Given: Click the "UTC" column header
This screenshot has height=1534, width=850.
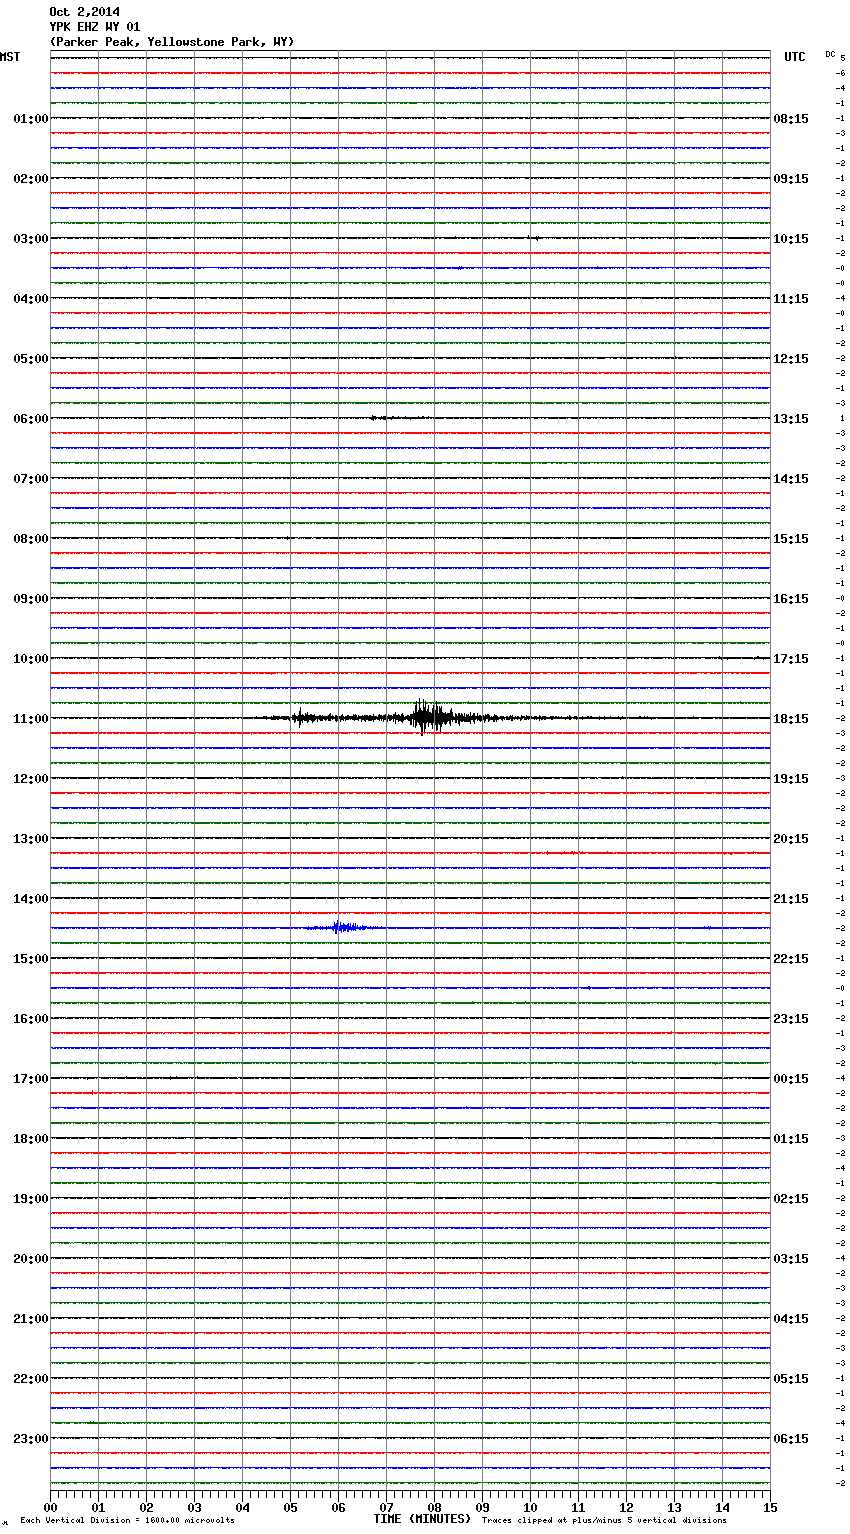Looking at the screenshot, I should [795, 57].
